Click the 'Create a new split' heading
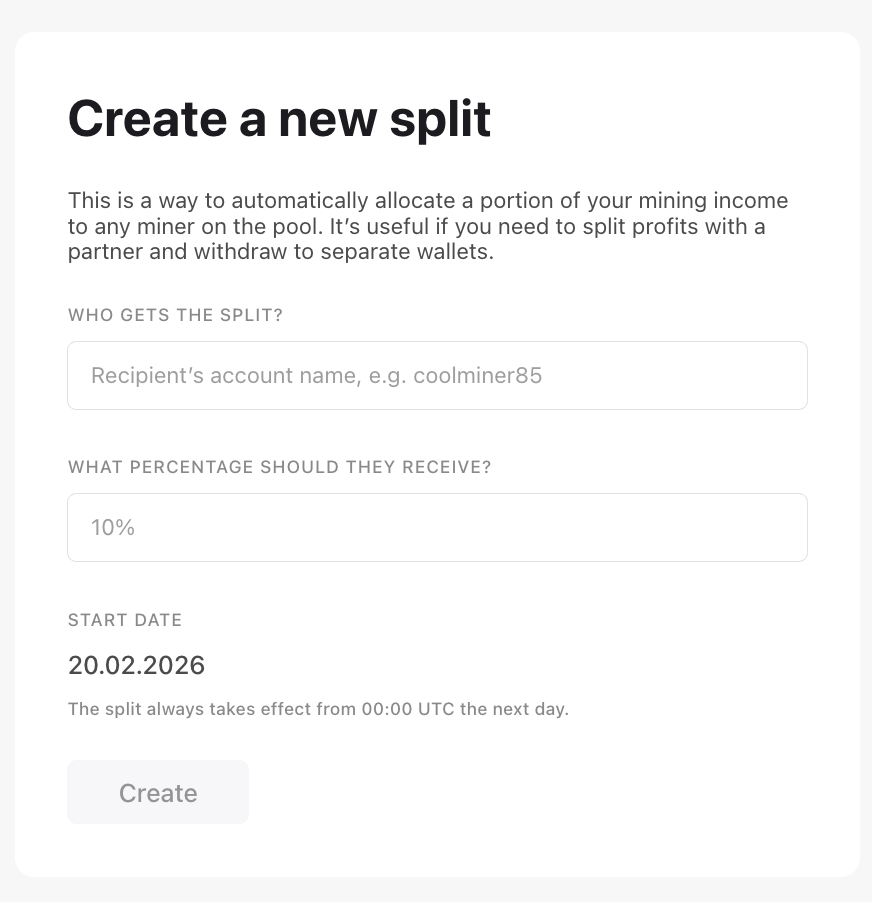Image resolution: width=872 pixels, height=902 pixels. point(279,118)
